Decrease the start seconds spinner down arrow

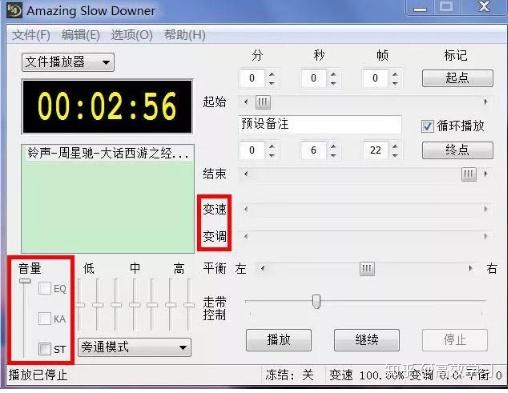click(333, 83)
